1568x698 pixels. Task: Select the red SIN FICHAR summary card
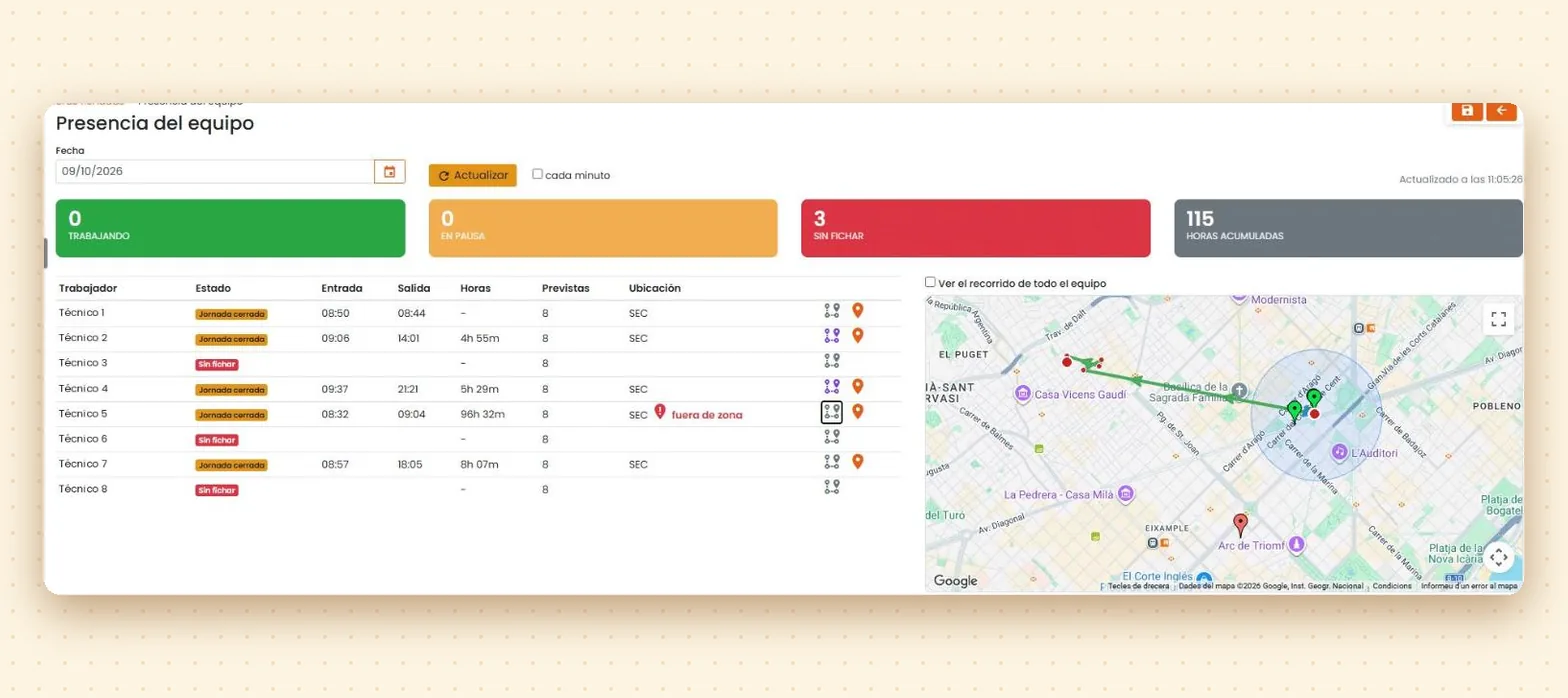(976, 228)
